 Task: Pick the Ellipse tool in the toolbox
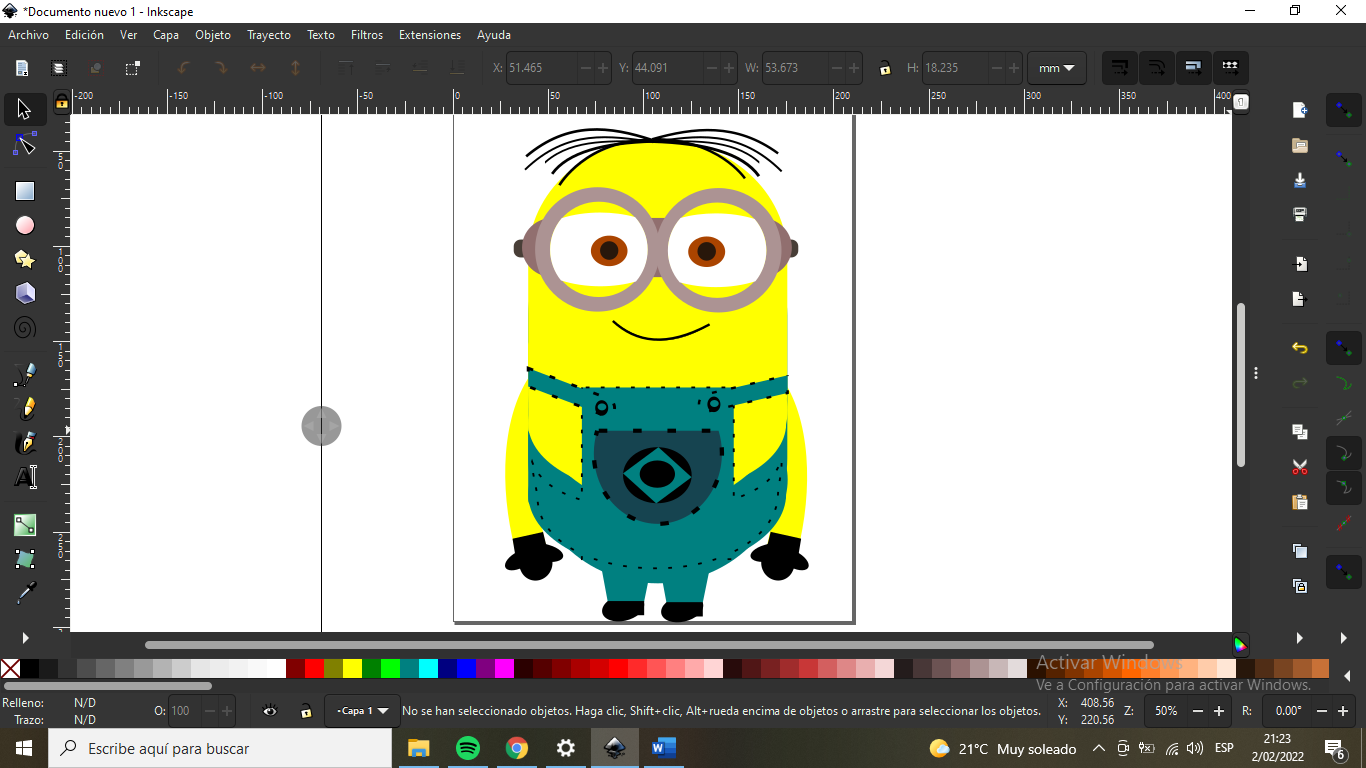(25, 226)
